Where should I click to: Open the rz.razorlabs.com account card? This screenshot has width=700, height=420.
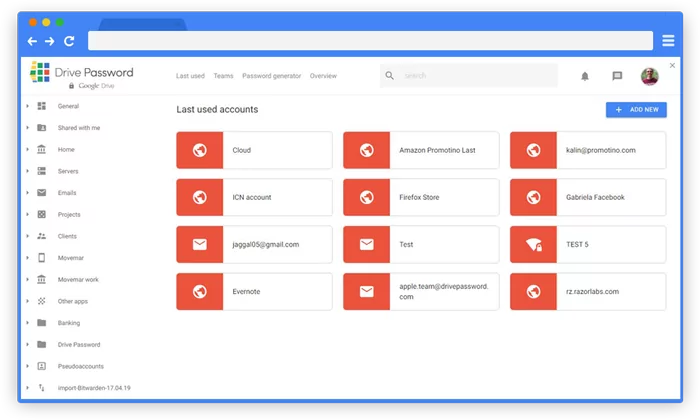(x=588, y=291)
